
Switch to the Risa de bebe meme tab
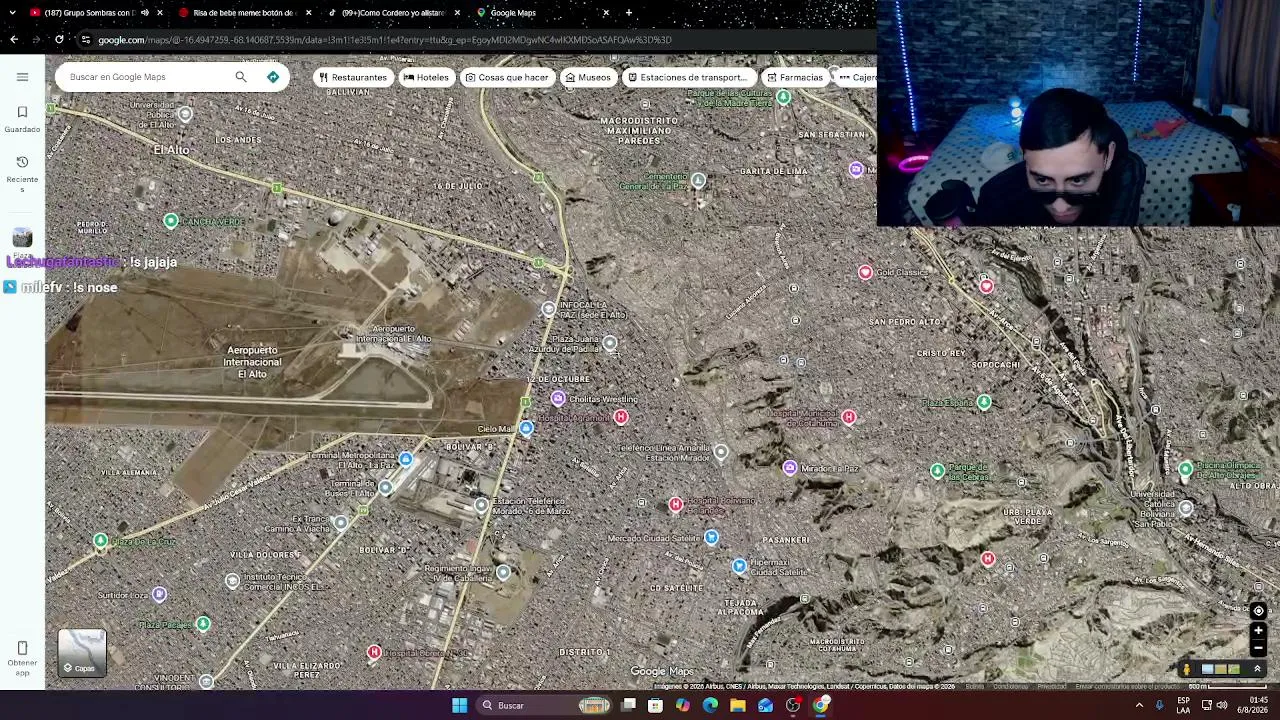tap(243, 13)
